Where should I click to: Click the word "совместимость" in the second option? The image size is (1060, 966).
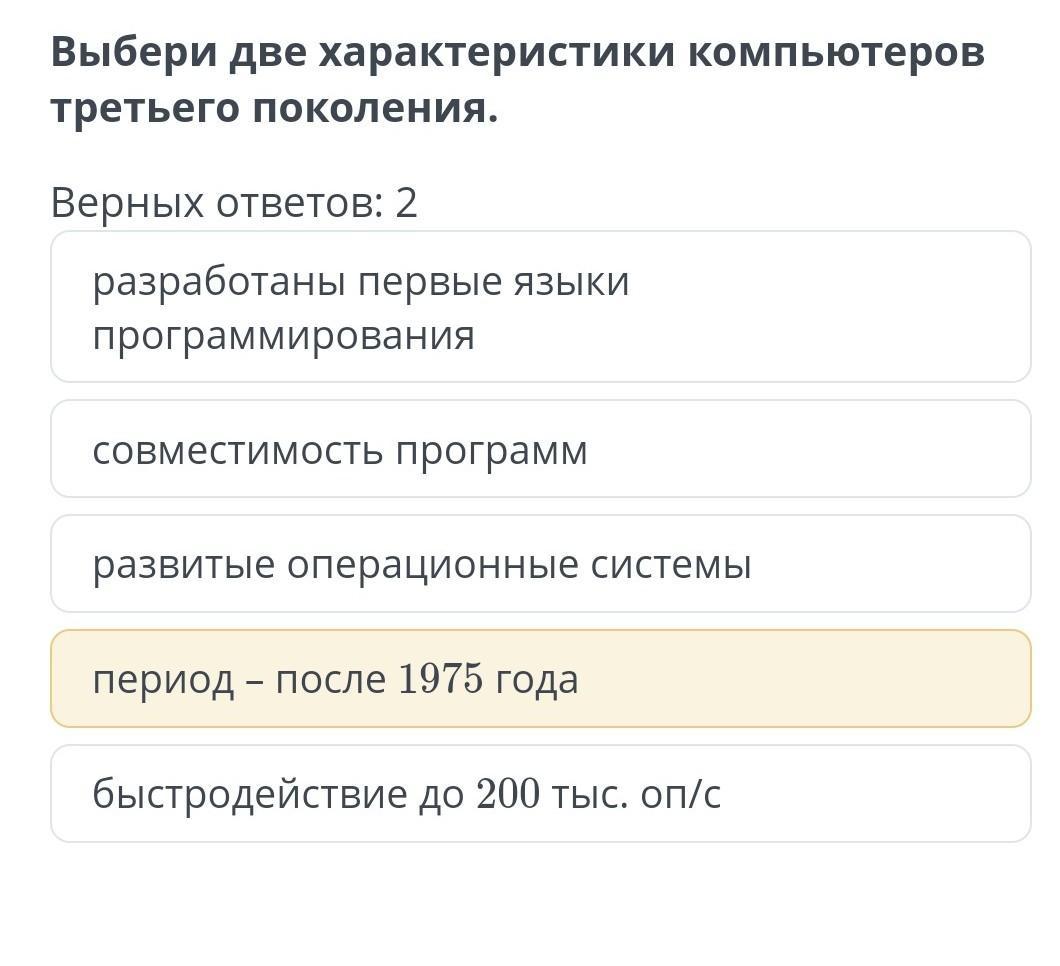pos(237,451)
